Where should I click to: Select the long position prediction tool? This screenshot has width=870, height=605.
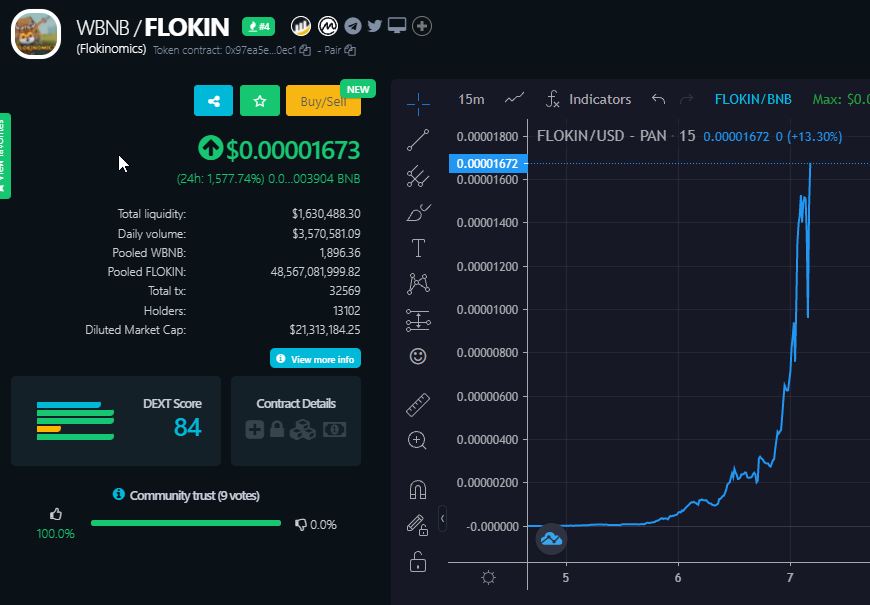[418, 320]
